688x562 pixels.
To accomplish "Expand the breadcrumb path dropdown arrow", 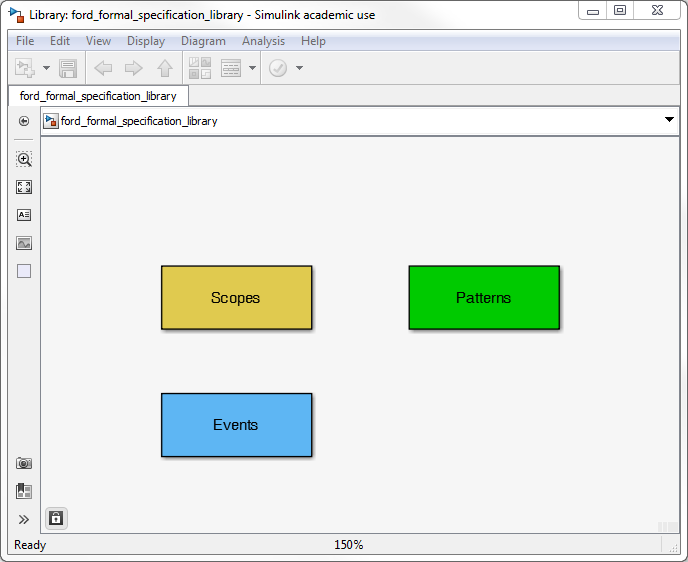I will (x=669, y=120).
